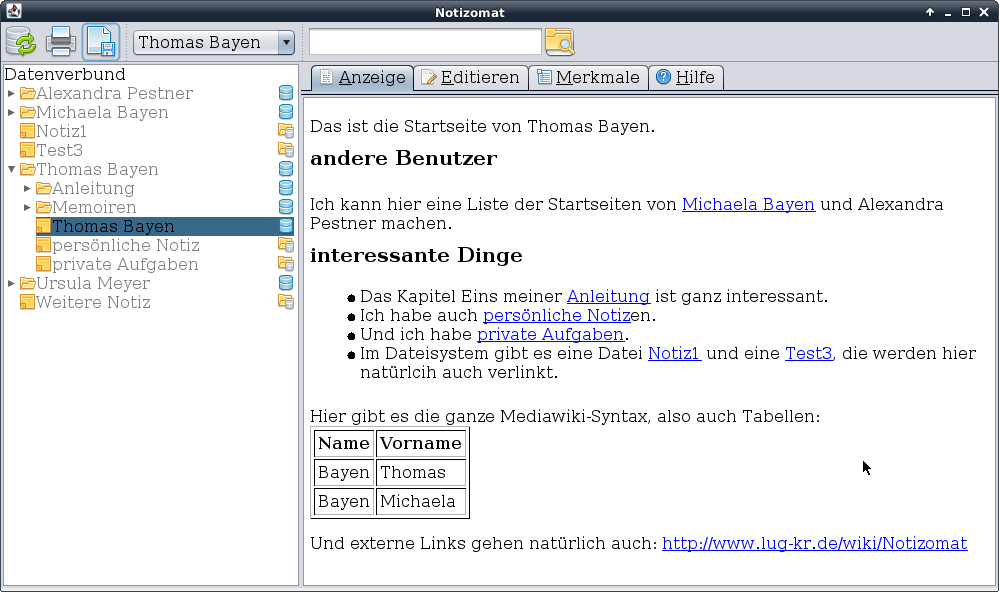Expand the Anleitung folder

[27, 189]
